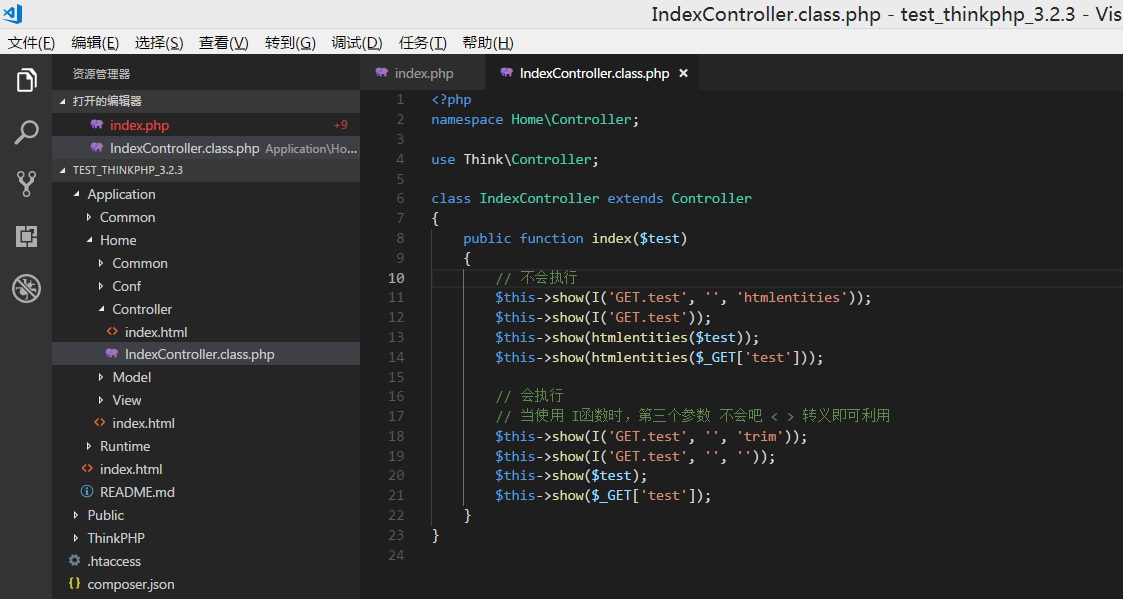Open the Explorer view in activity bar
Image resolution: width=1123 pixels, height=599 pixels.
tap(26, 80)
